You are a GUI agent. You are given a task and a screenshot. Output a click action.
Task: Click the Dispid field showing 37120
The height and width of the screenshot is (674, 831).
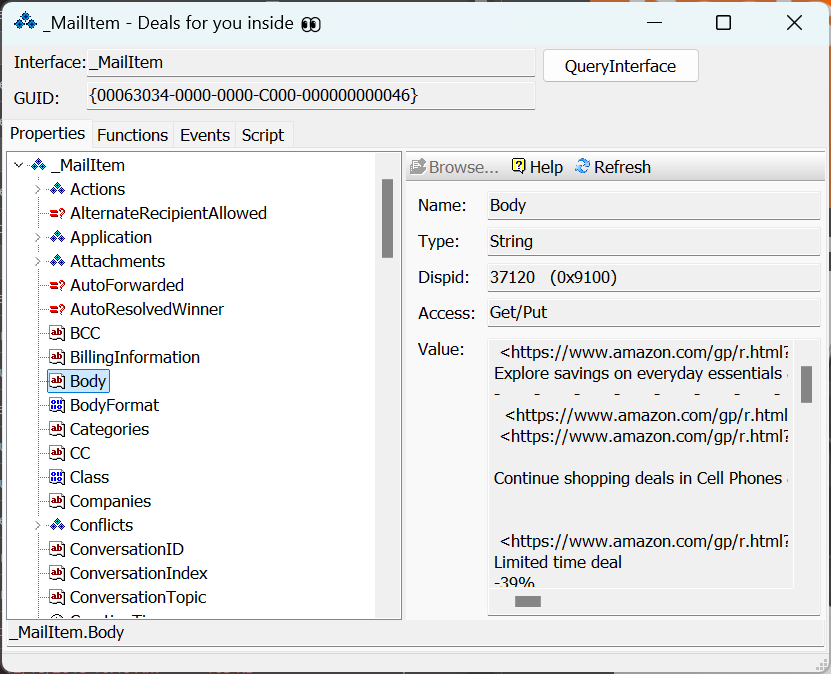[x=653, y=277]
